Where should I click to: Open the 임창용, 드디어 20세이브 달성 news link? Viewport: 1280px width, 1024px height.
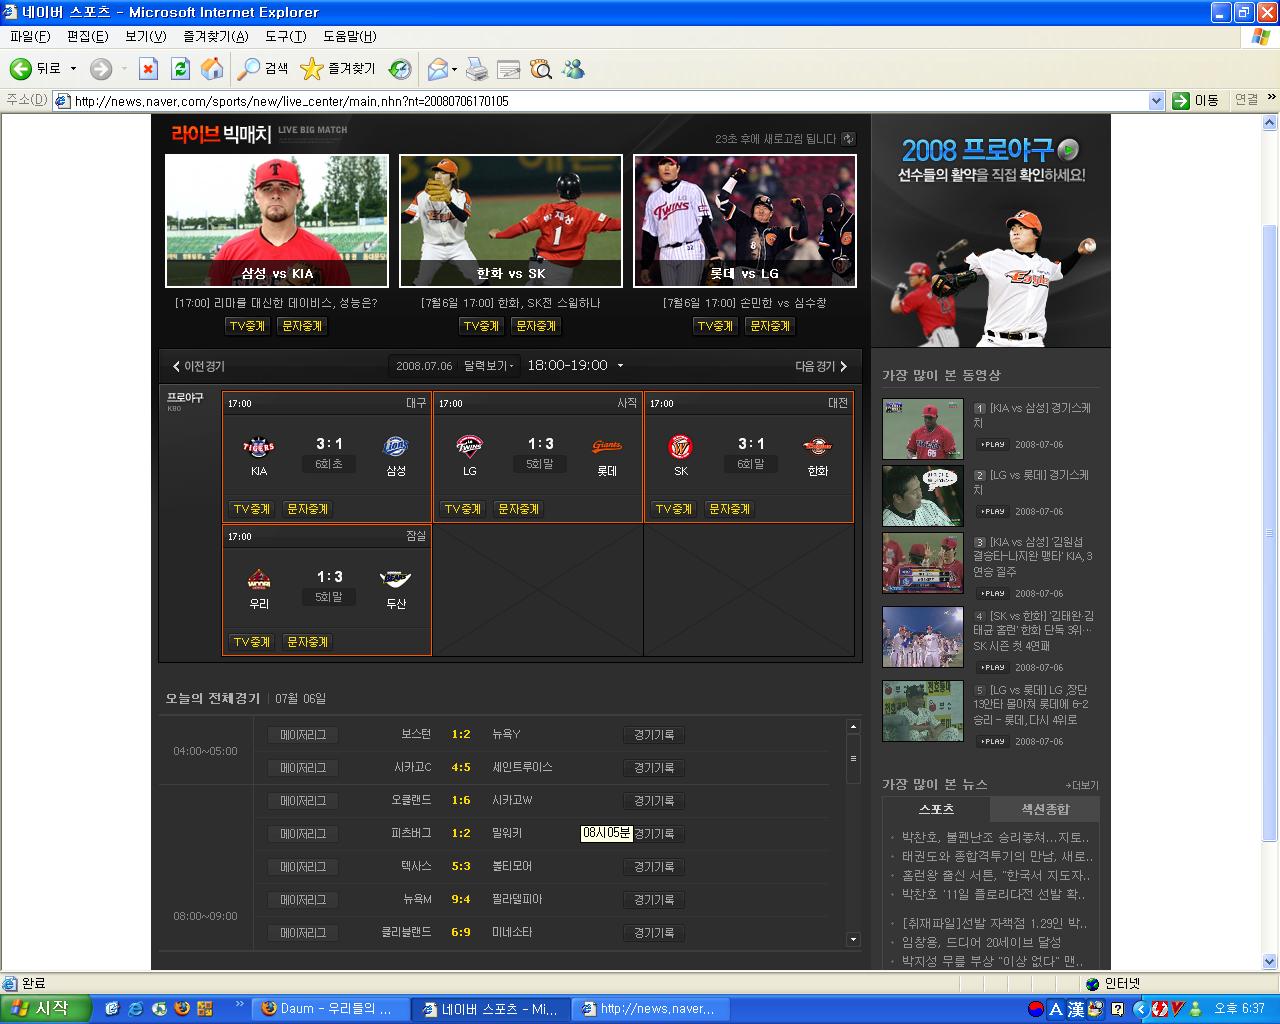click(x=981, y=942)
